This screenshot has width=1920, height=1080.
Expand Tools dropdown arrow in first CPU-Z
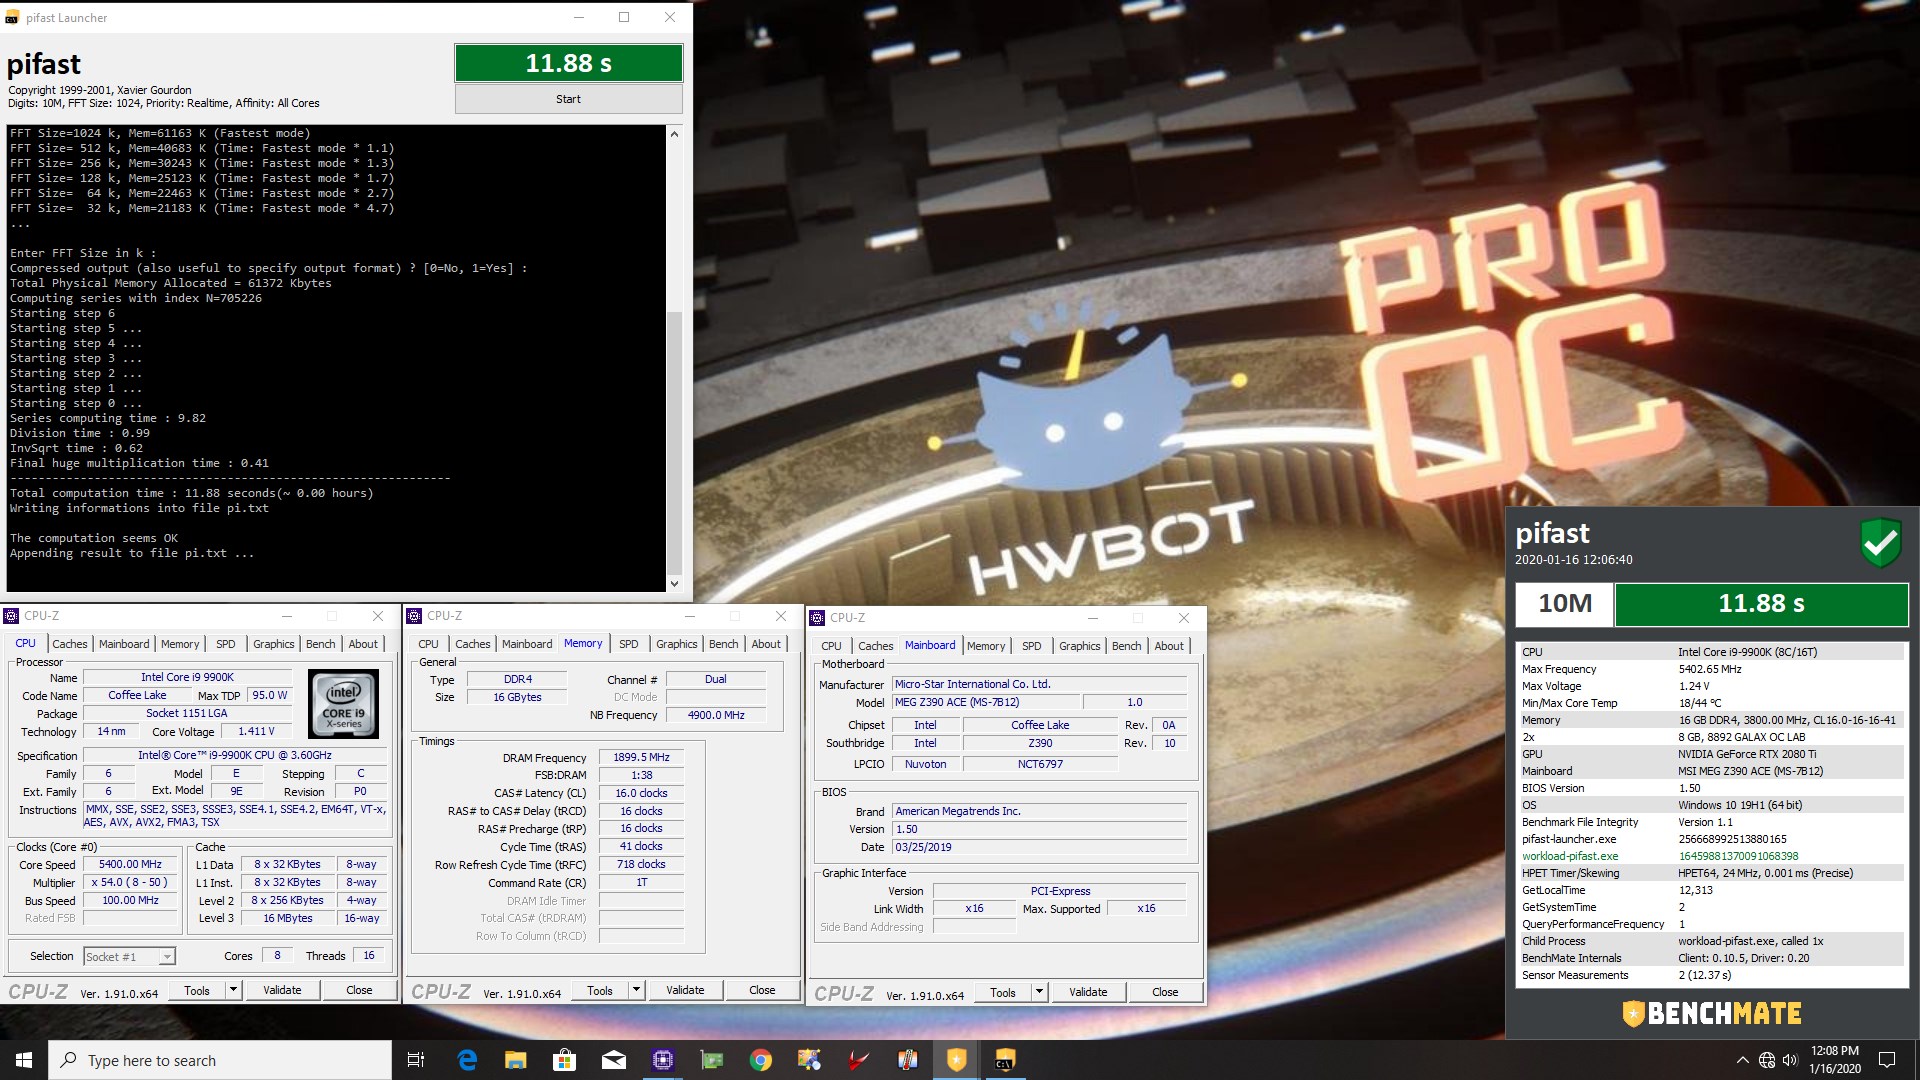tap(233, 990)
